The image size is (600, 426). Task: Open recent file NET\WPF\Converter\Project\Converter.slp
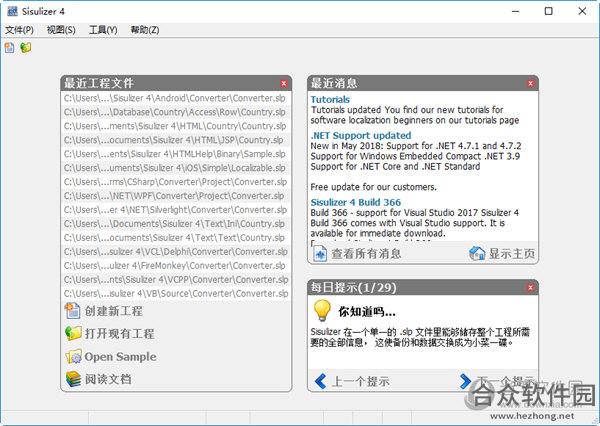pyautogui.click(x=176, y=196)
